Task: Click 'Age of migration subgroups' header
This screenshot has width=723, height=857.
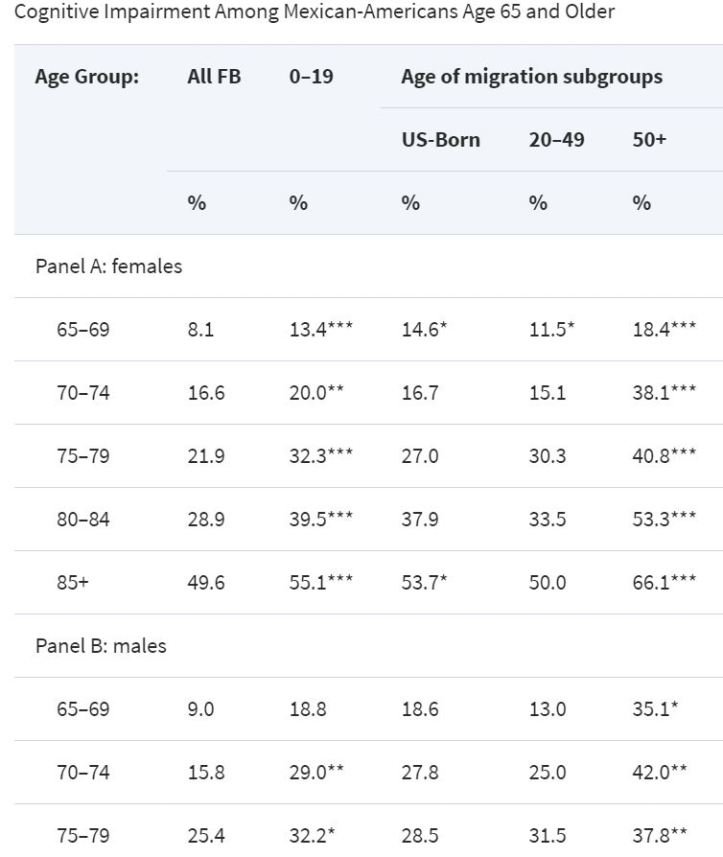Action: pyautogui.click(x=531, y=77)
